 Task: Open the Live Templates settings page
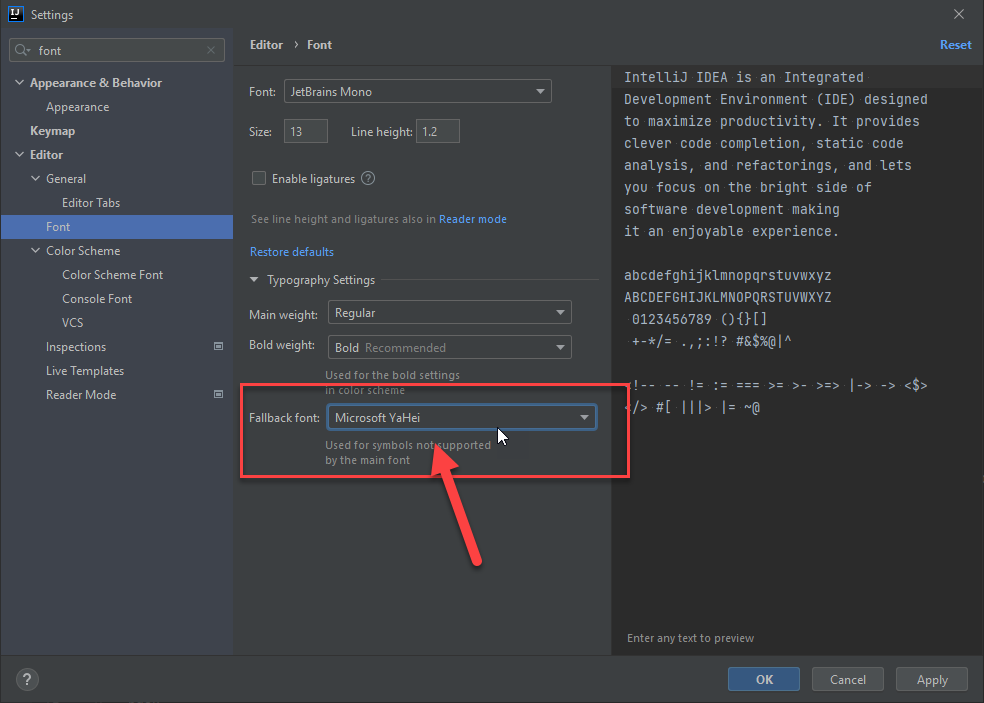point(85,371)
